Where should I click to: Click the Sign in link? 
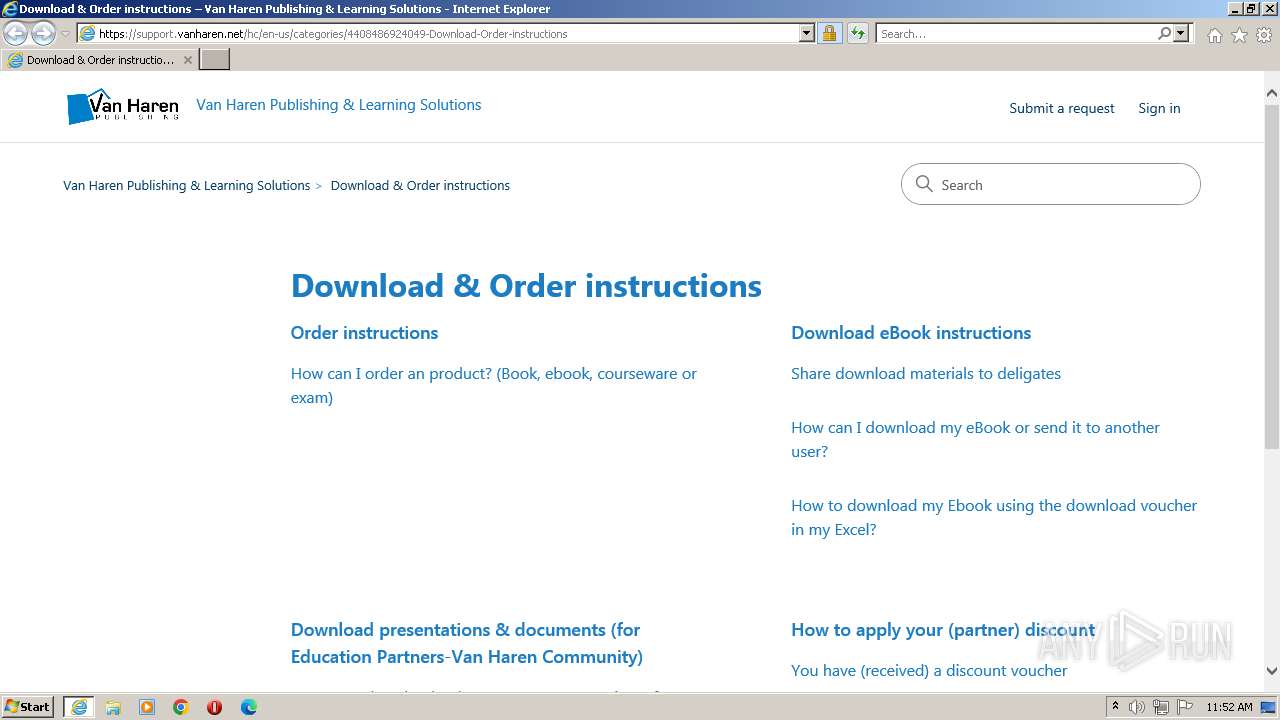1159,108
